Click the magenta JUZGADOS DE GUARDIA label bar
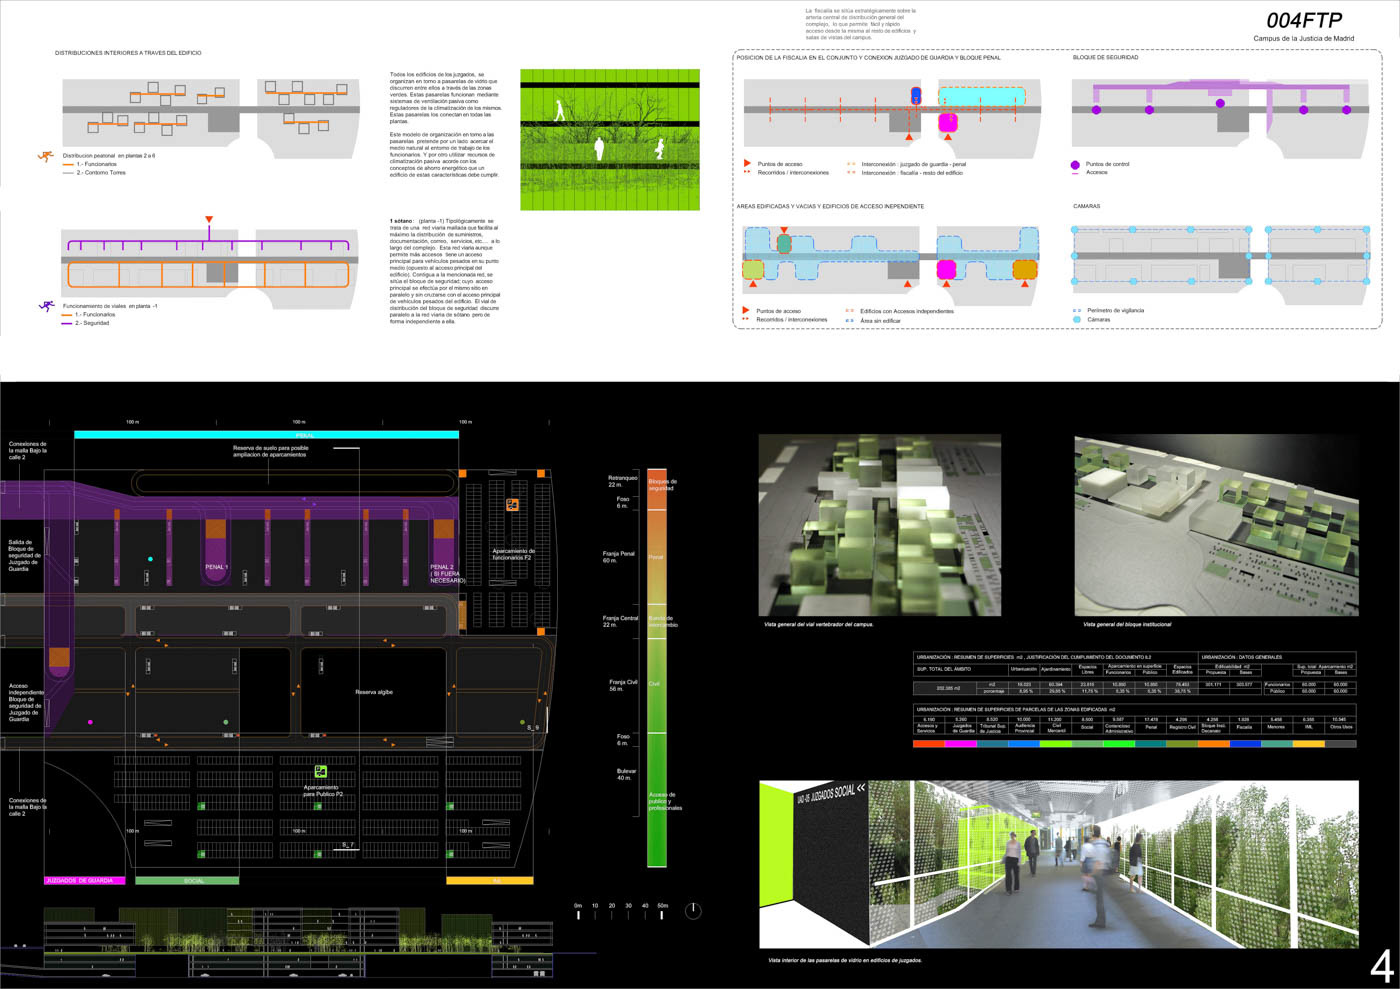Viewport: 1400px width, 989px height. click(85, 881)
